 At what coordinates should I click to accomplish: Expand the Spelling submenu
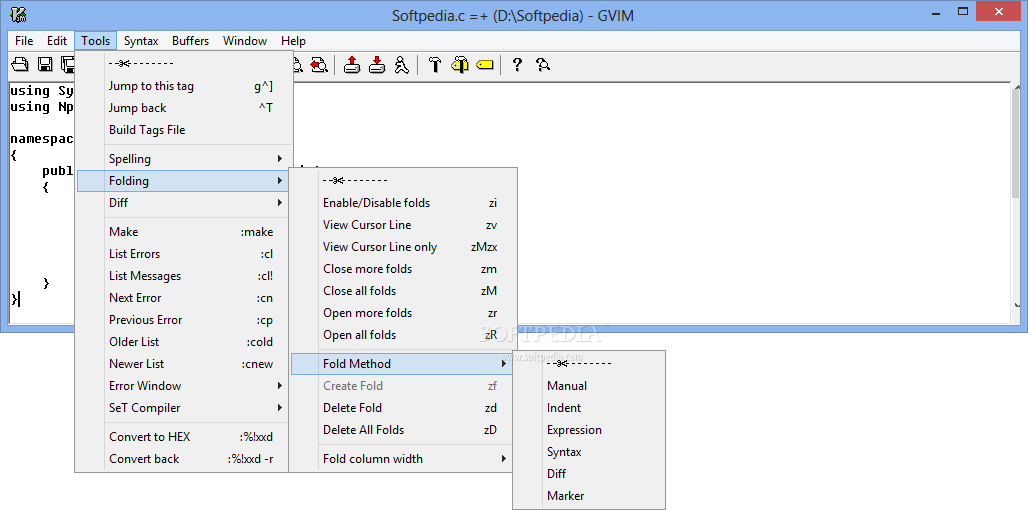184,159
